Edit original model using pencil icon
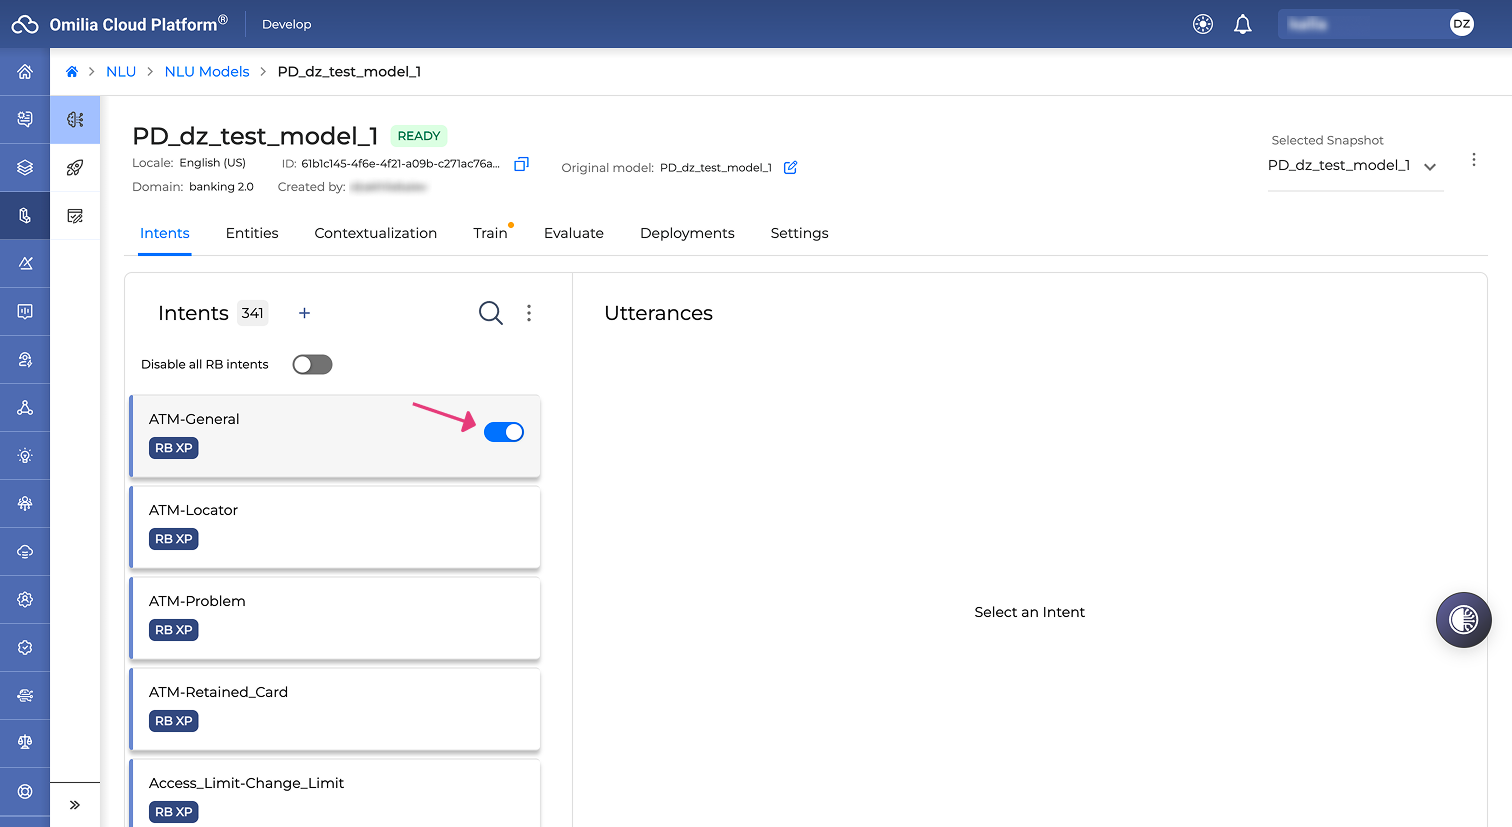Image resolution: width=1512 pixels, height=827 pixels. [790, 167]
